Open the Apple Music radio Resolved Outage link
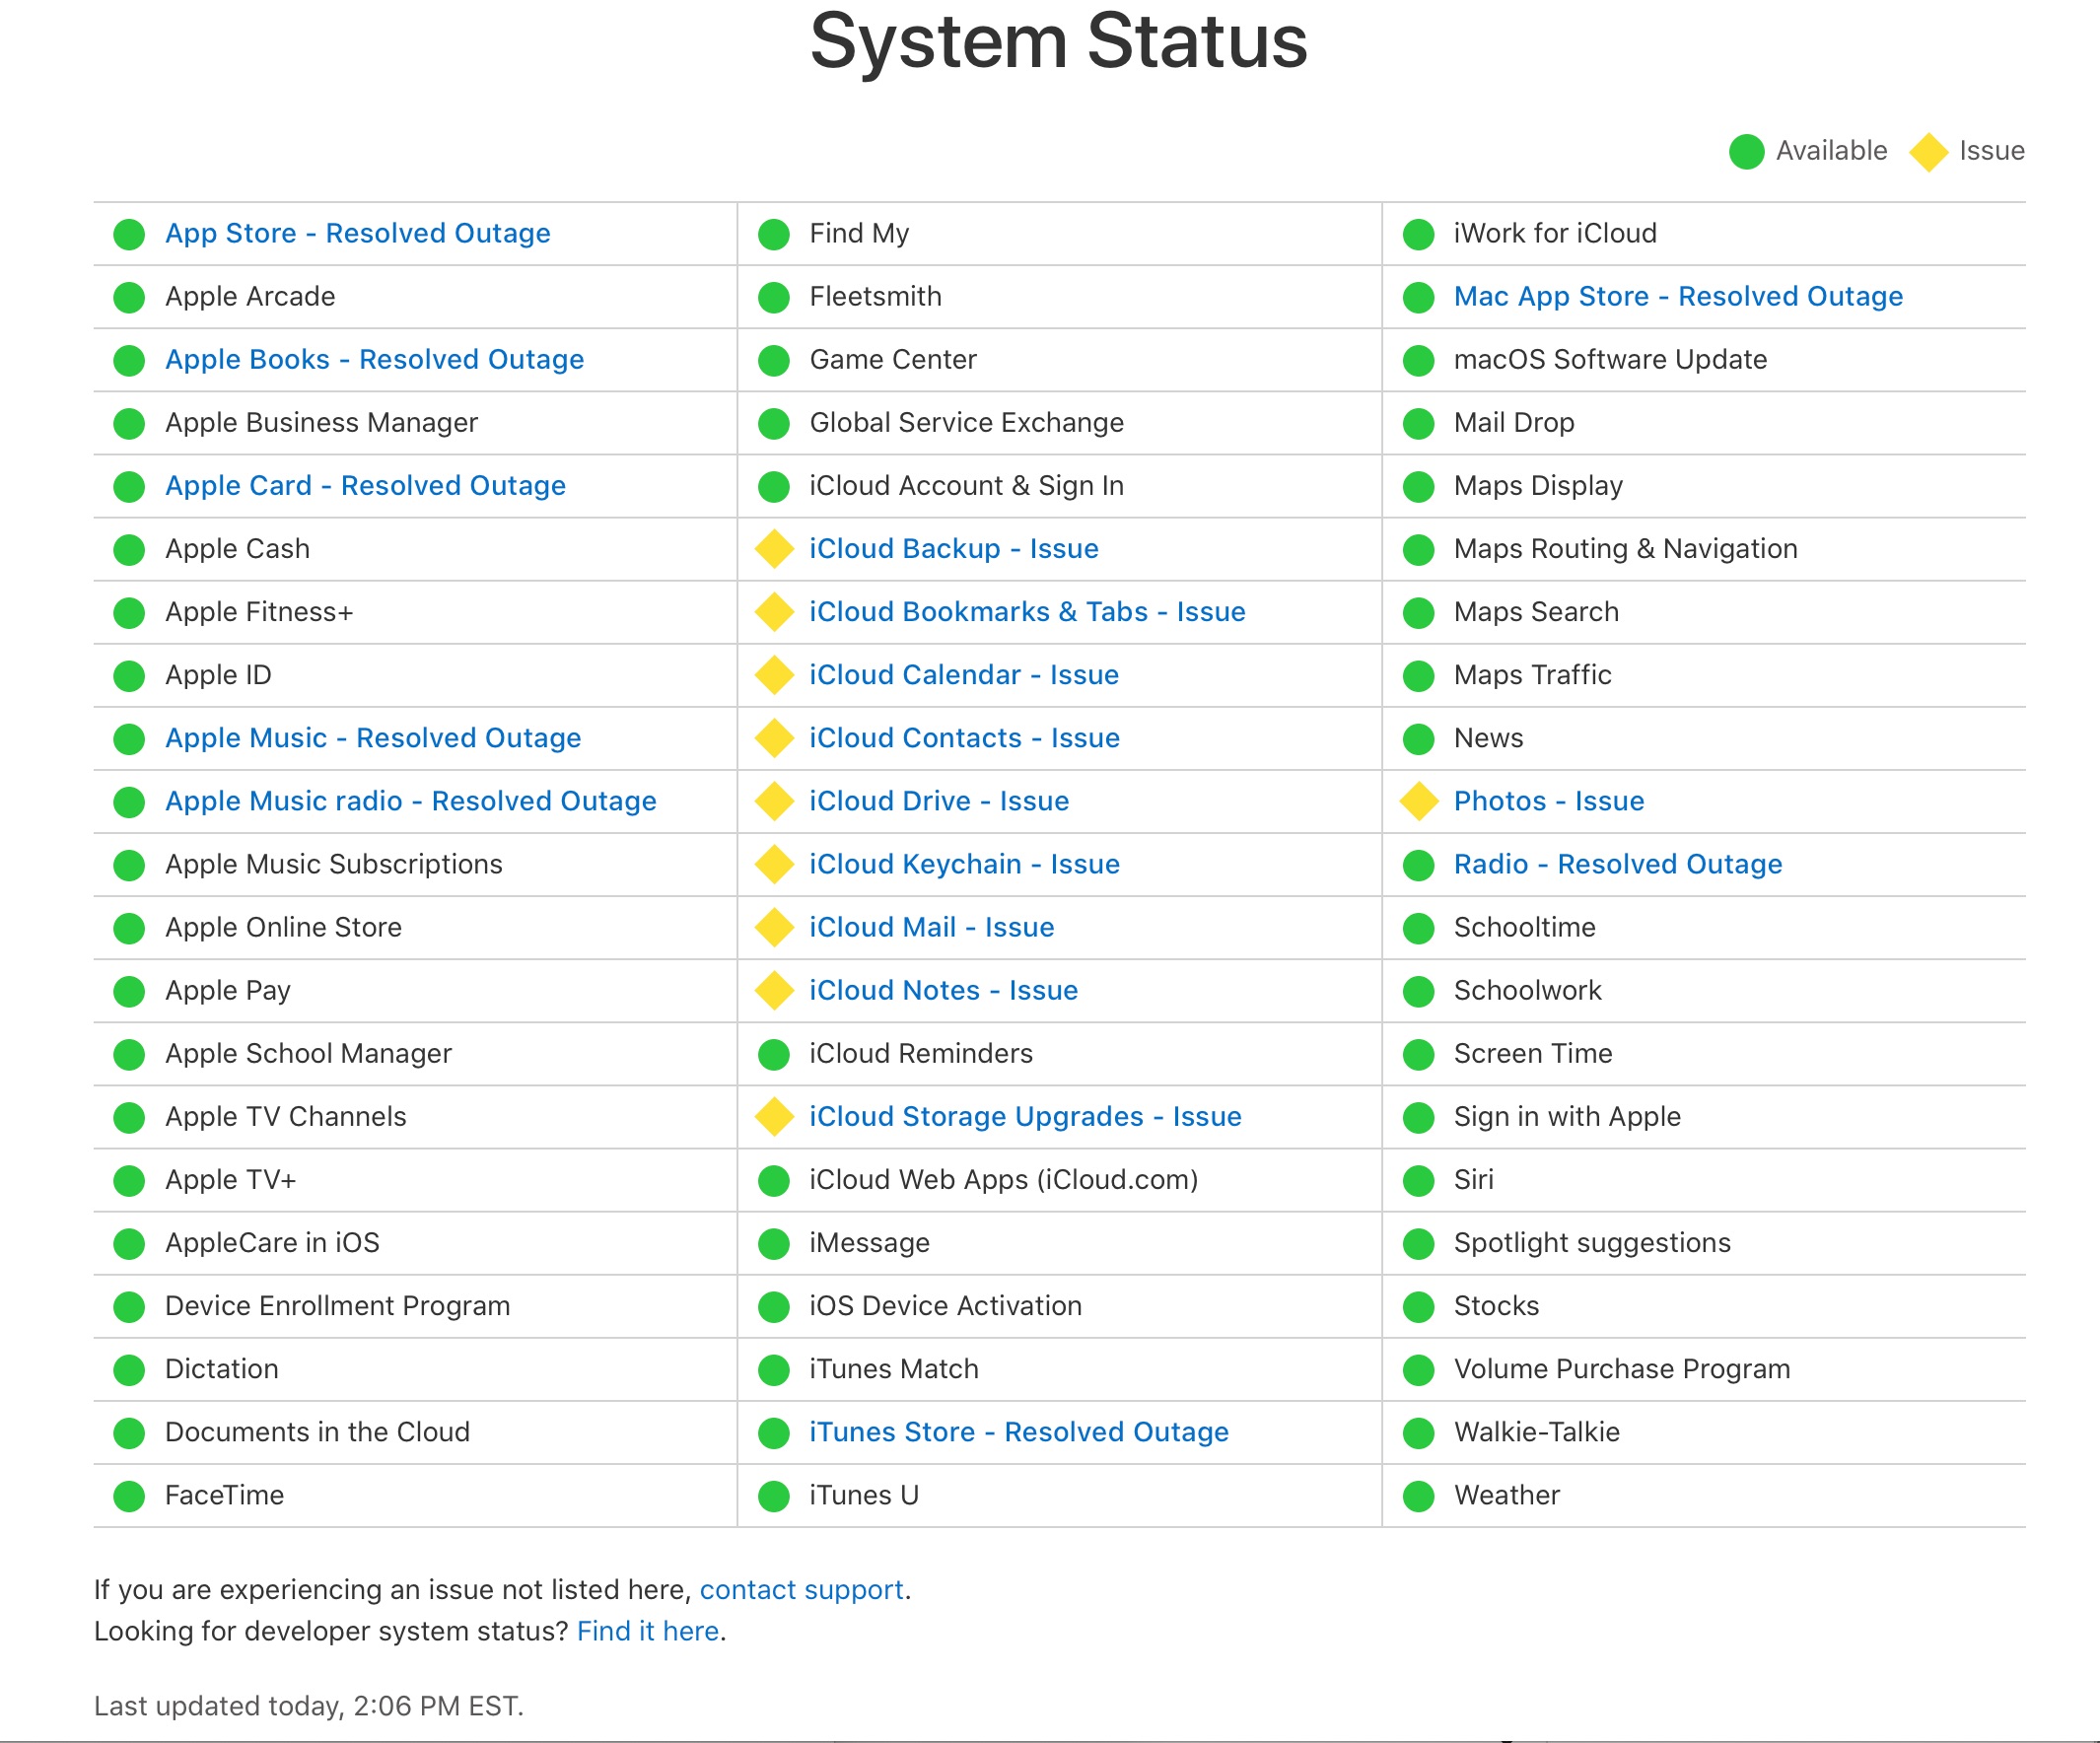The width and height of the screenshot is (2100, 1743). pos(411,801)
